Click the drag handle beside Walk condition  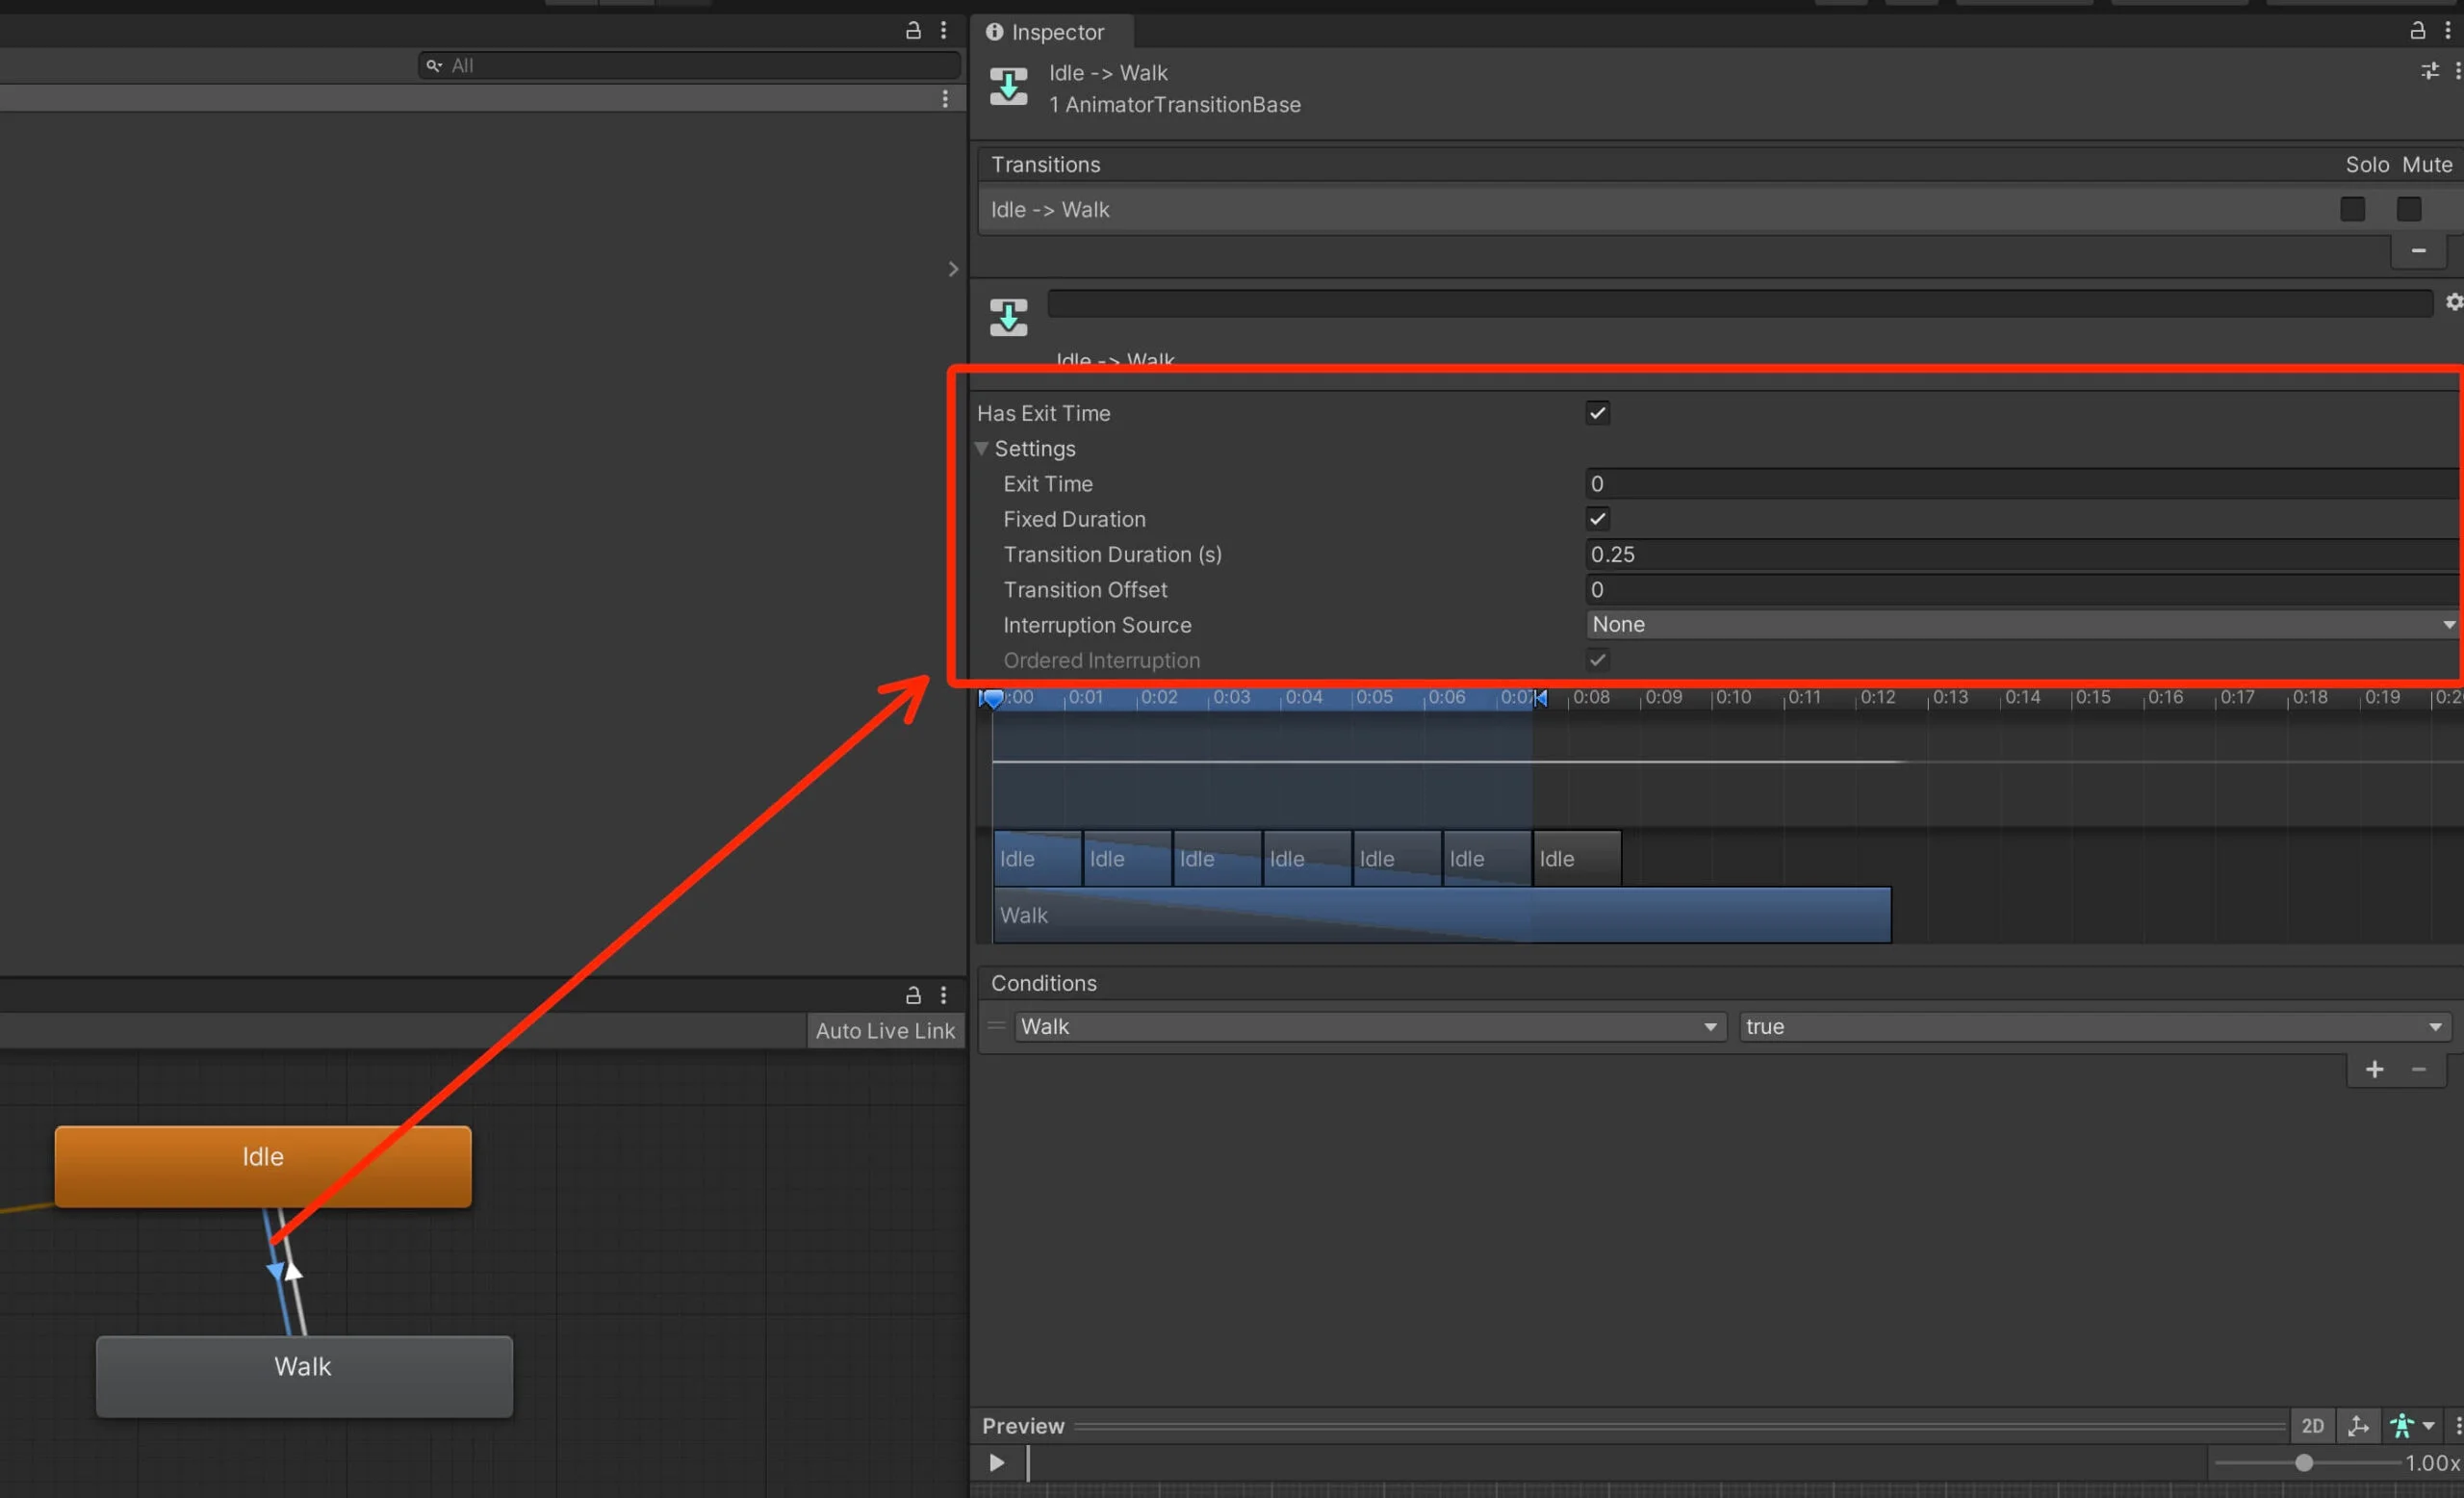pyautogui.click(x=996, y=1026)
